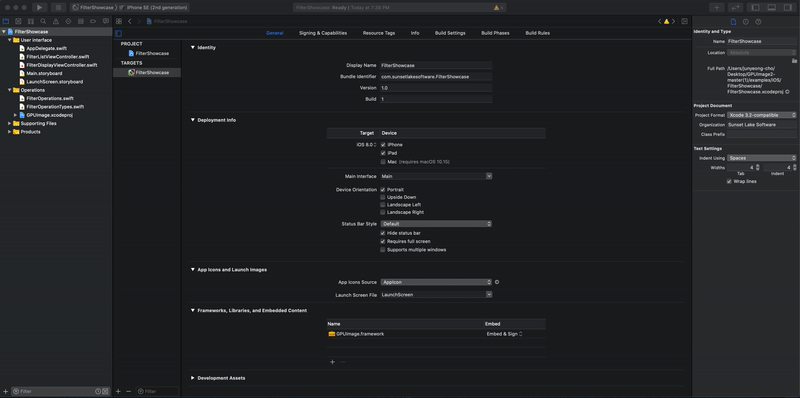Image resolution: width=800 pixels, height=398 pixels.
Task: Enable Landscape Left orientation
Action: 383,205
